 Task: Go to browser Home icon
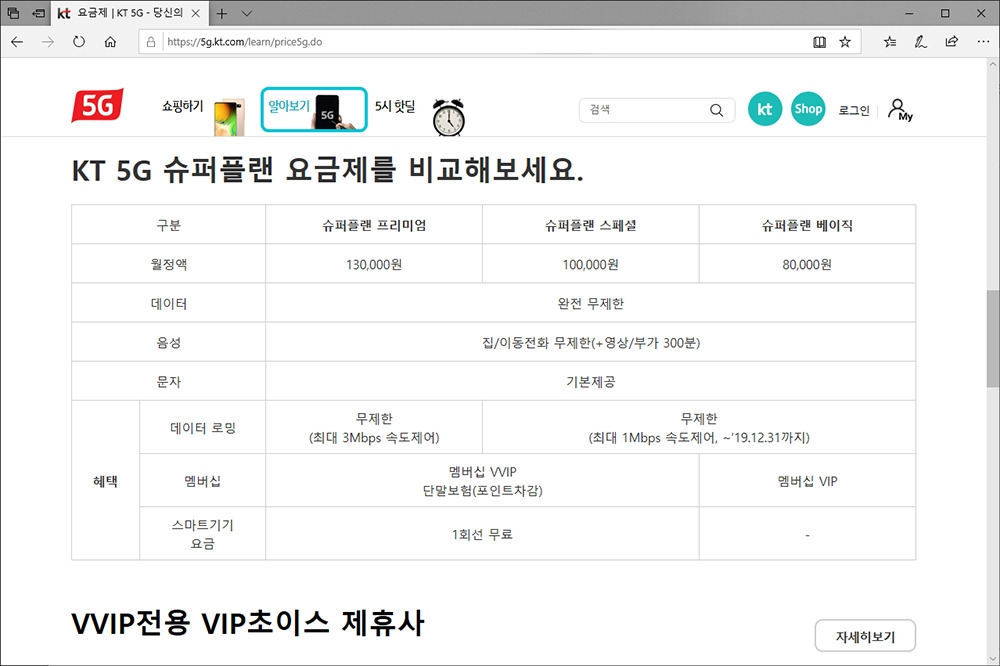click(x=110, y=42)
